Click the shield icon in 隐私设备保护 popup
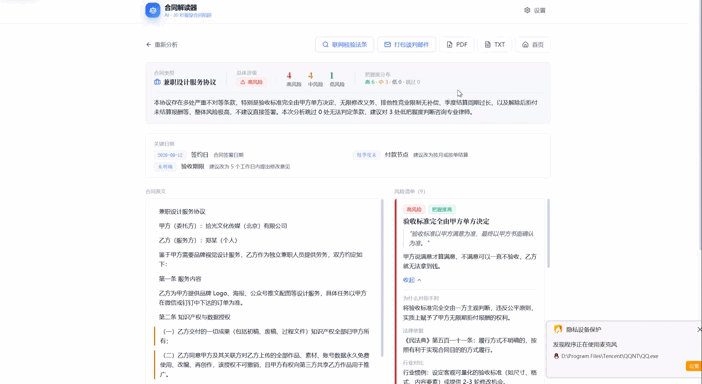Image resolution: width=702 pixels, height=384 pixels. [558, 329]
